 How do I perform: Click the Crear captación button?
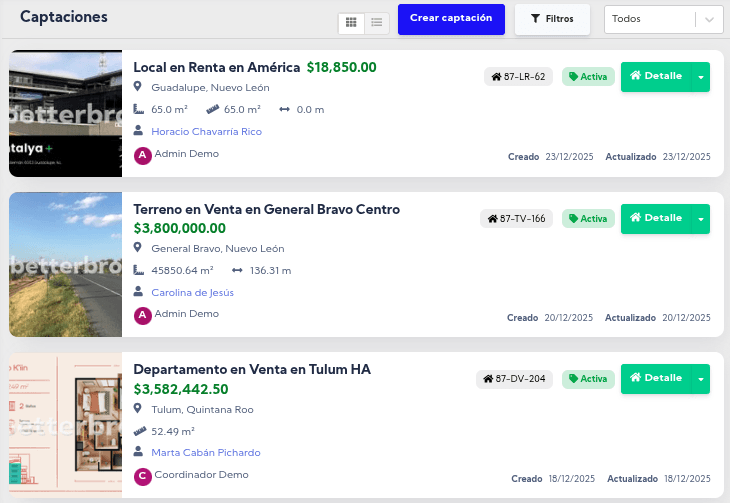(451, 19)
